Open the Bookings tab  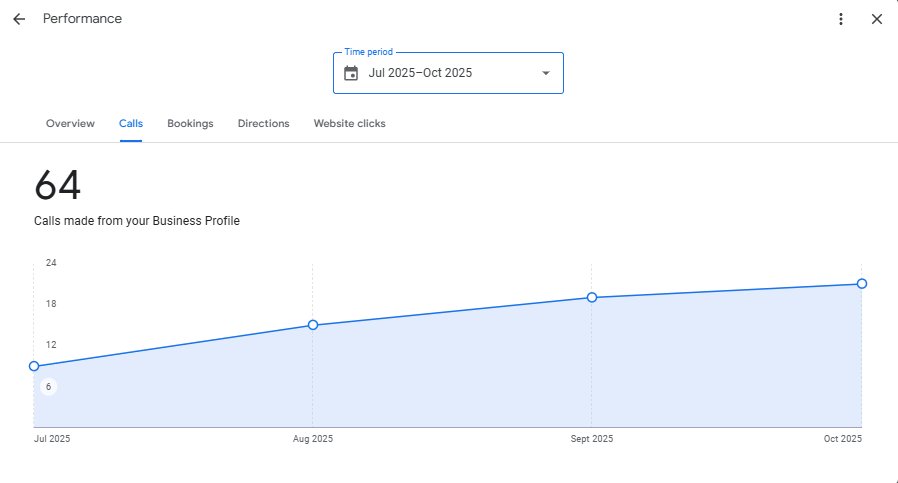[x=190, y=123]
